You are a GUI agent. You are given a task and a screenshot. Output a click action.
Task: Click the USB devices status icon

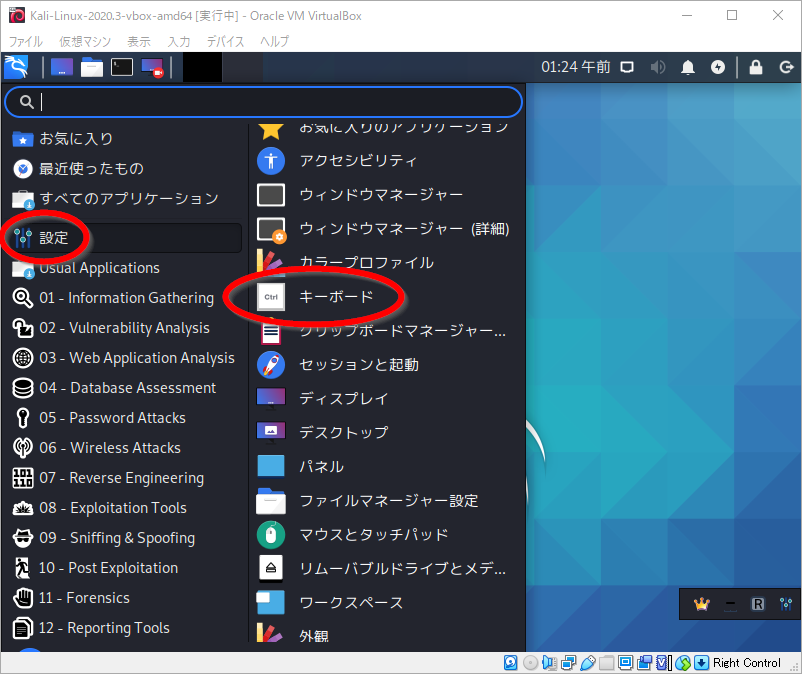tap(588, 663)
